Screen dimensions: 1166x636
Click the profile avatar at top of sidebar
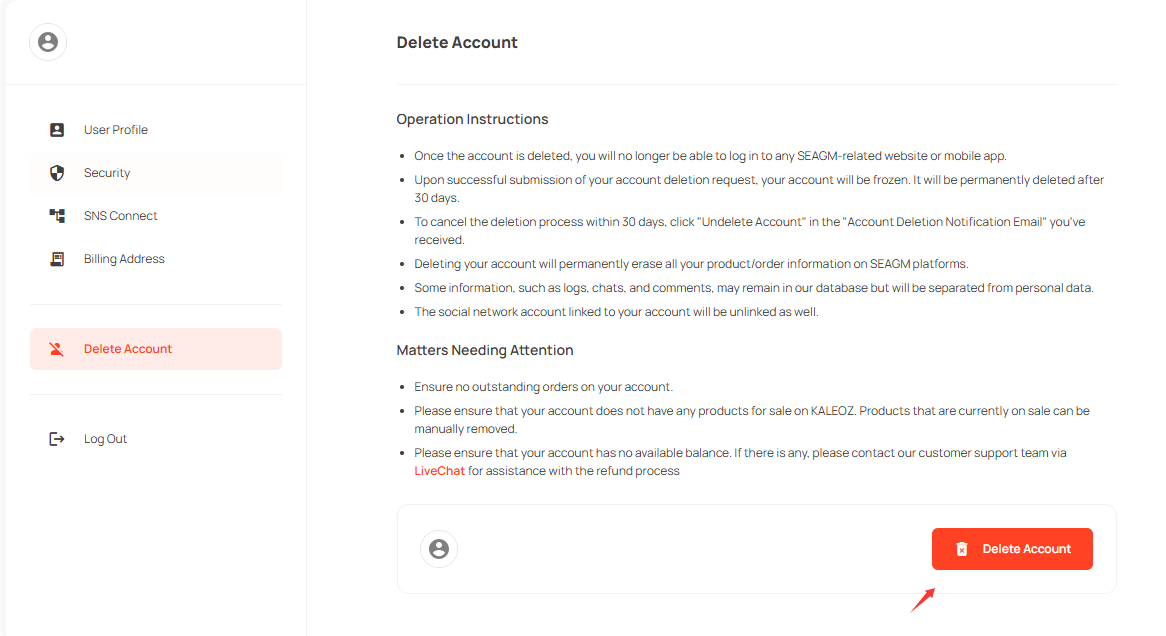[x=48, y=42]
